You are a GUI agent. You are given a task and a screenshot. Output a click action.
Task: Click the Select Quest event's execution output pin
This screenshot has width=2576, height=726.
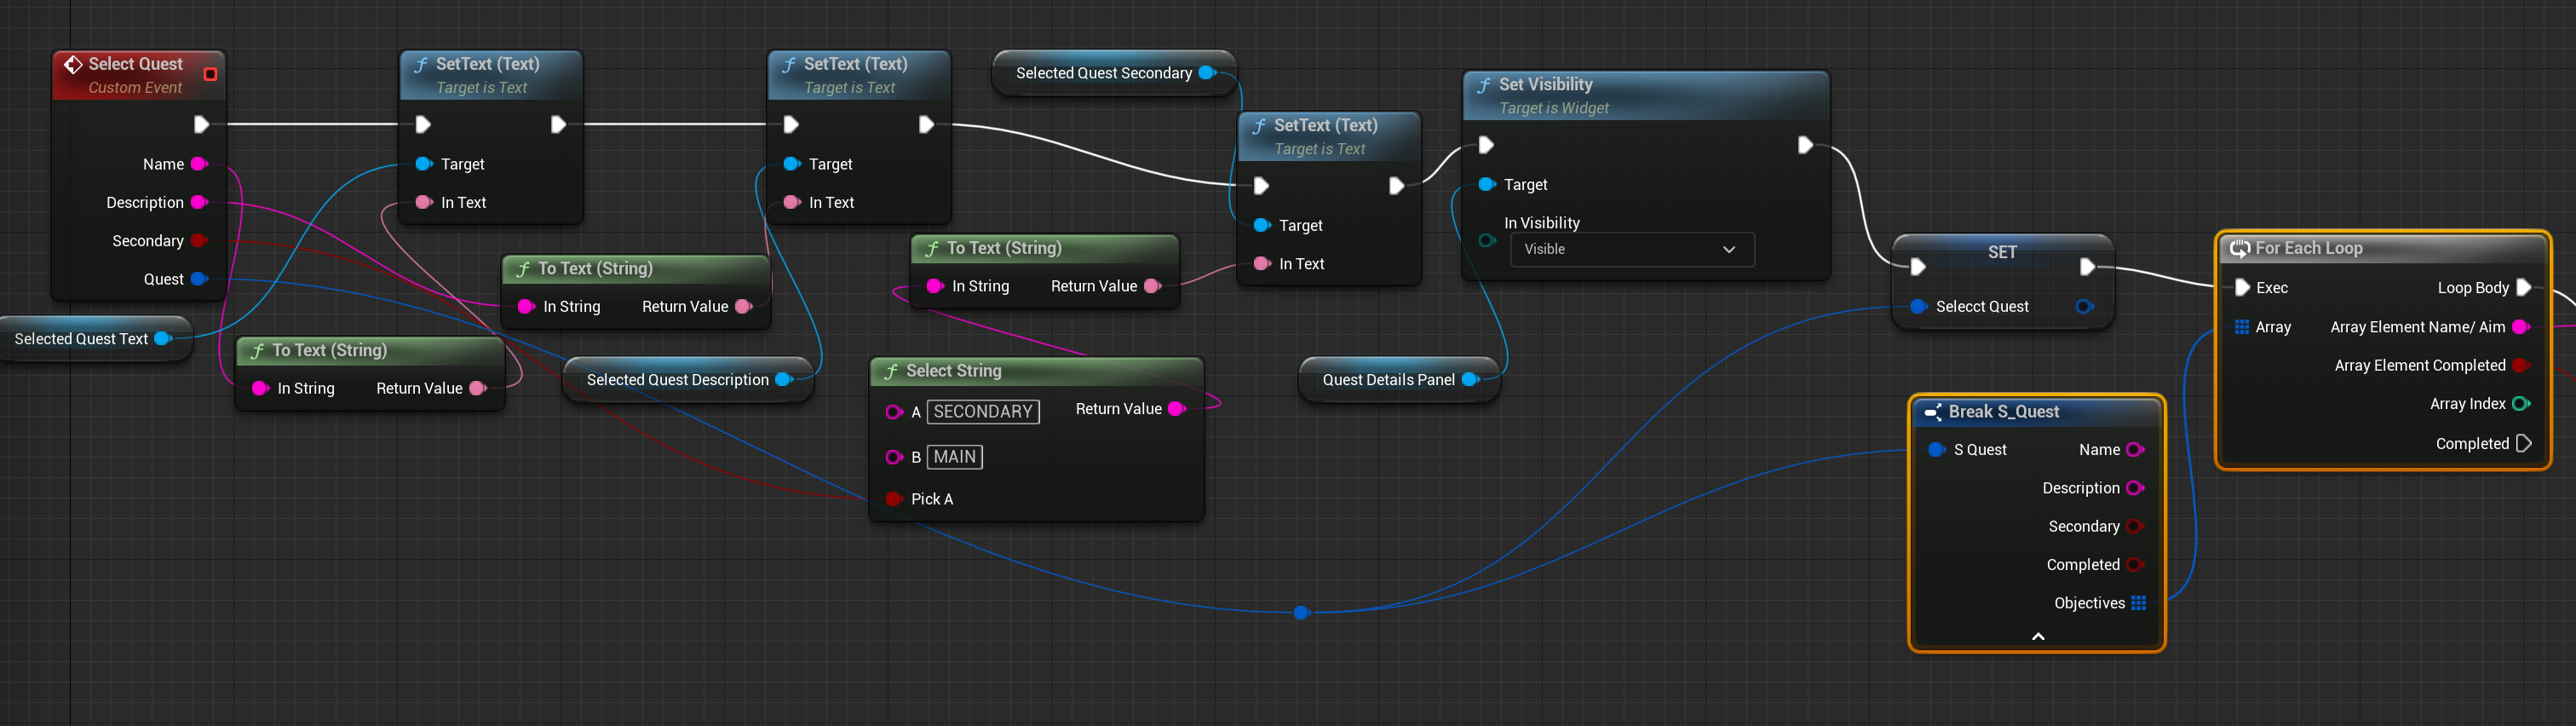(201, 124)
